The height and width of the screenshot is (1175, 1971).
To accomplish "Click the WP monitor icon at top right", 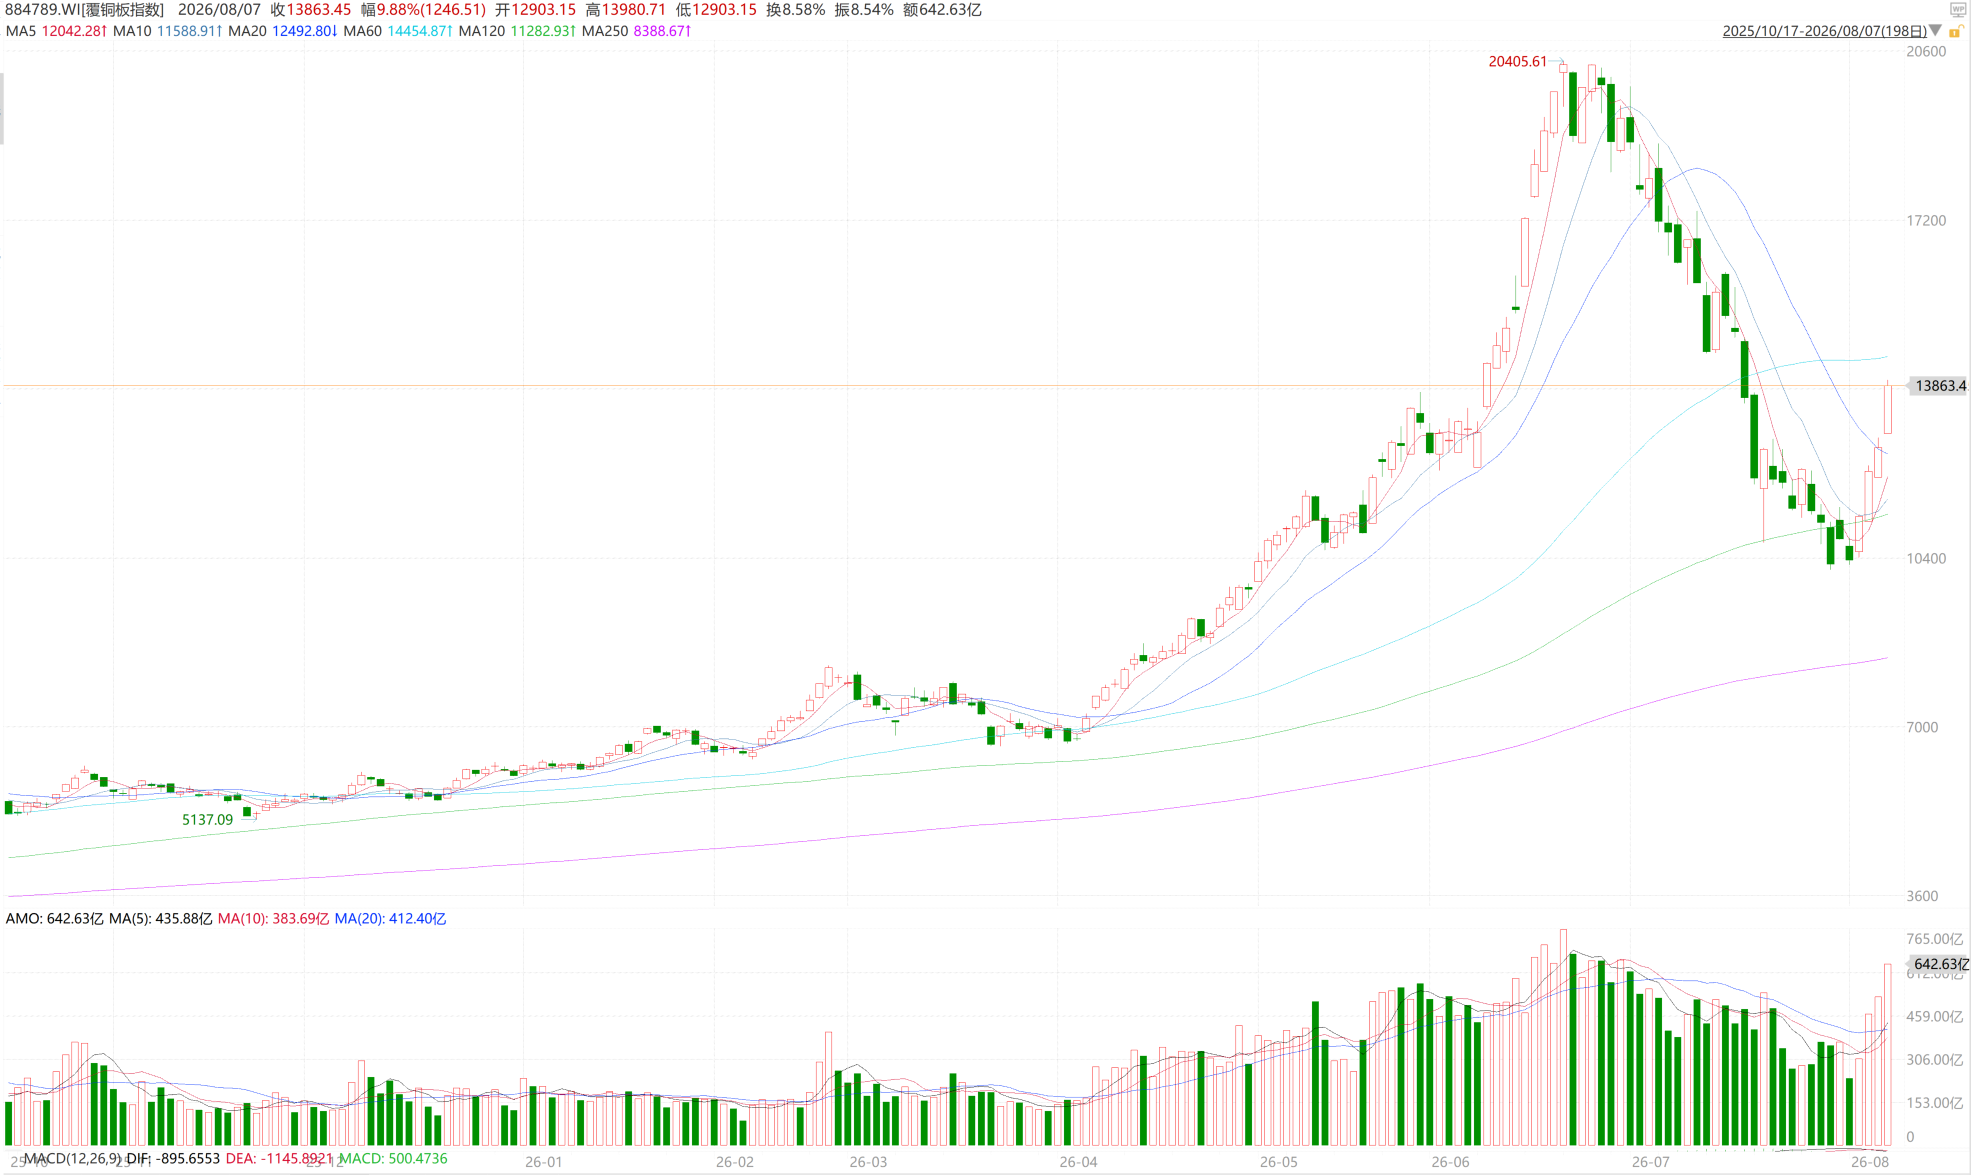I will [1958, 10].
